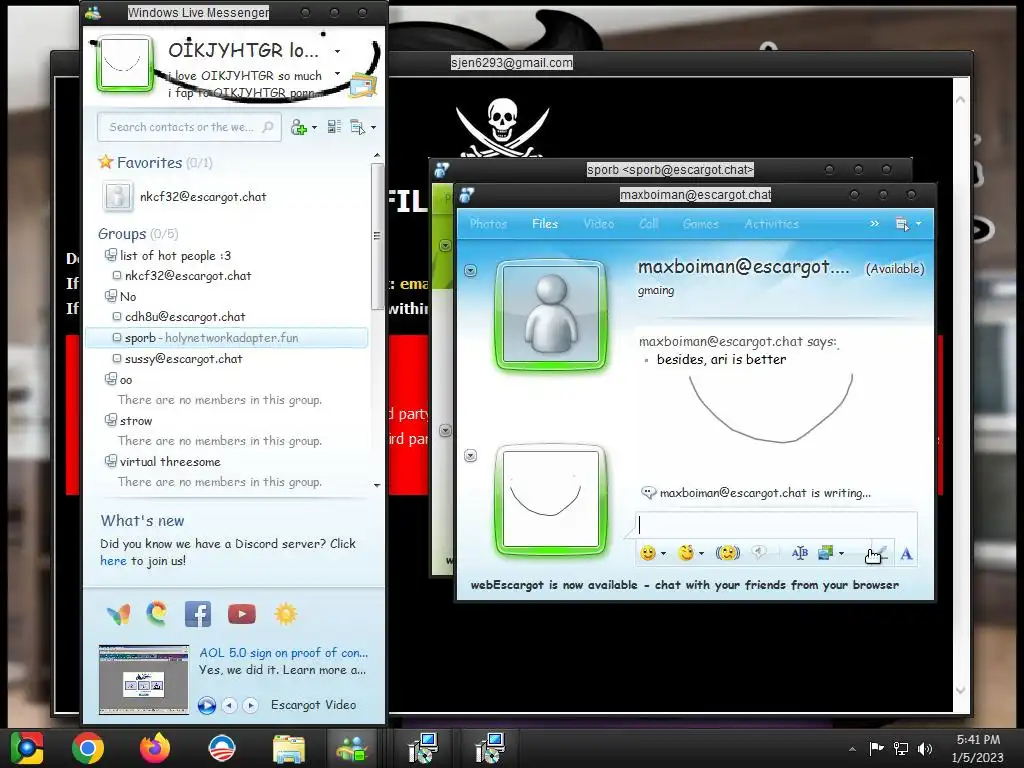Open the display name status dropdown arrow
Viewport: 1024px width, 768px height.
click(338, 51)
